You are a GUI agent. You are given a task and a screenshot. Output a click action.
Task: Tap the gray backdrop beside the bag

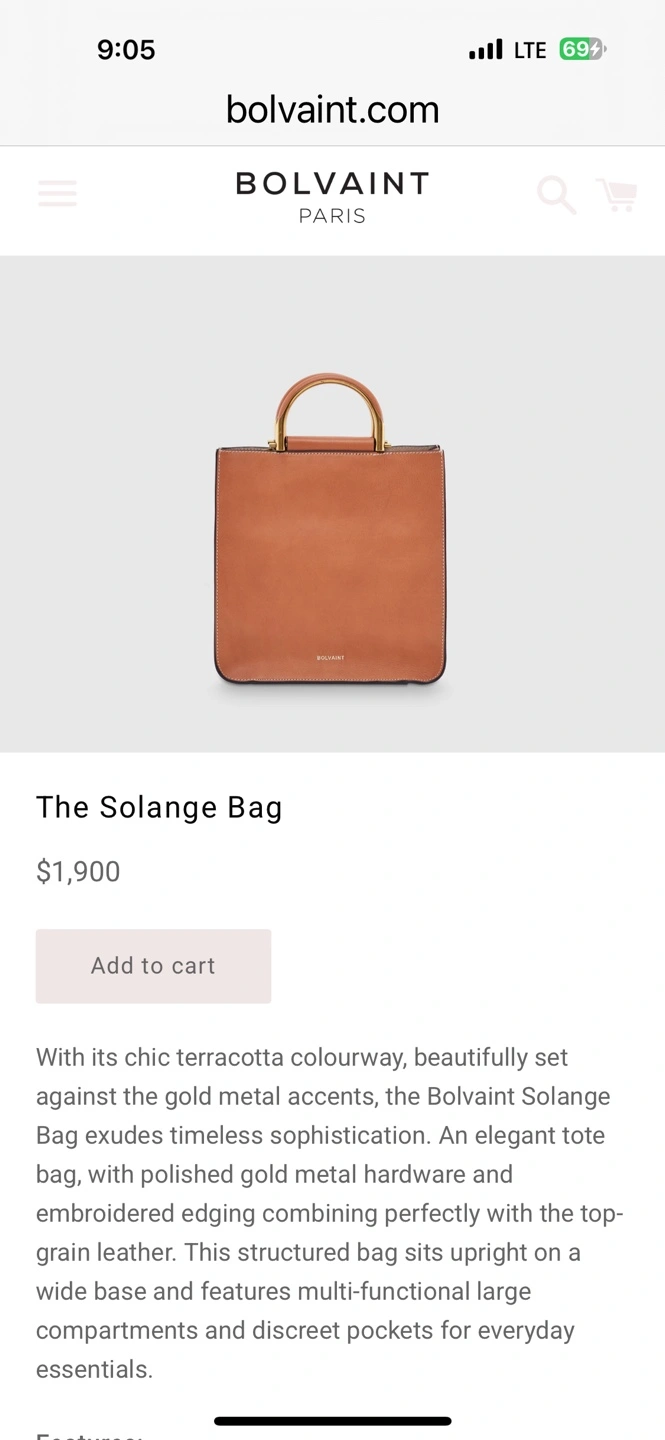tap(100, 500)
